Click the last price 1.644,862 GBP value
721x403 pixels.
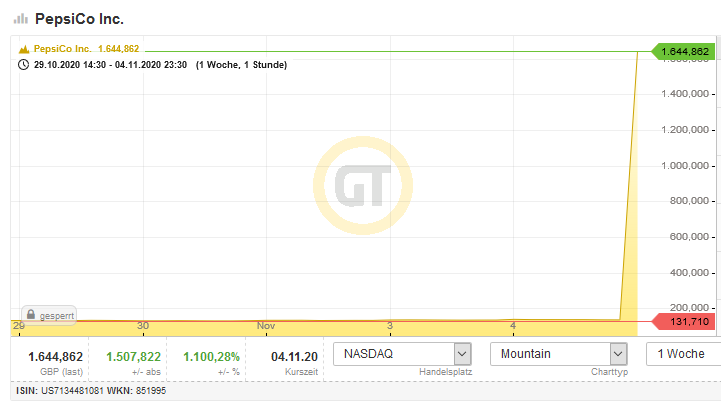tap(55, 357)
